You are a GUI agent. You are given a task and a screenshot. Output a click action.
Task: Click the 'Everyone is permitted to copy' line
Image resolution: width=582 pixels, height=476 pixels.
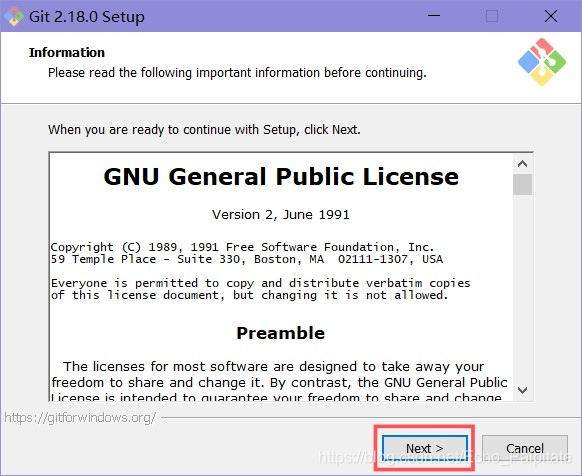point(261,283)
